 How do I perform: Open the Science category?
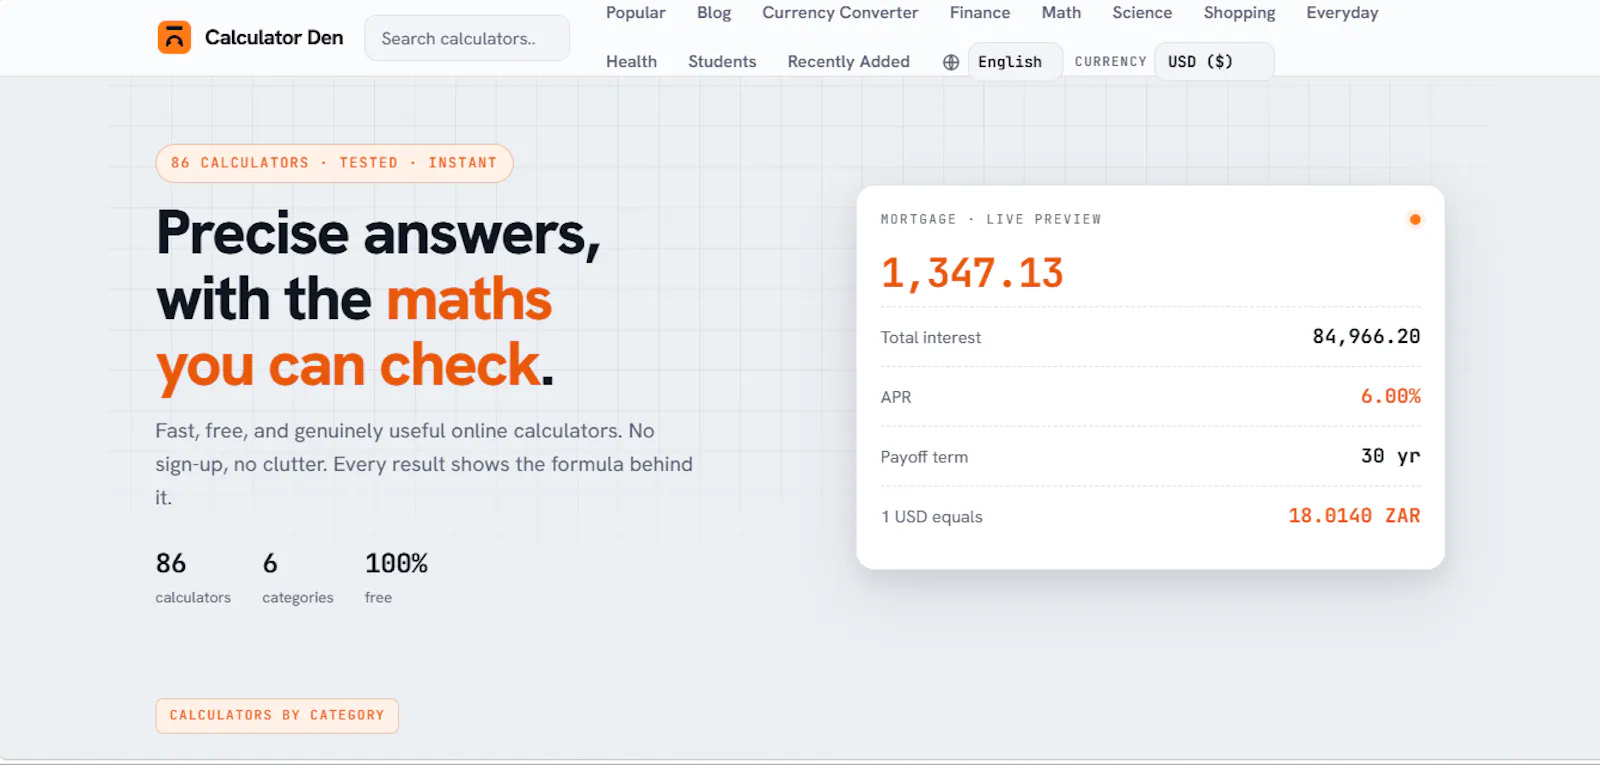pos(1142,13)
